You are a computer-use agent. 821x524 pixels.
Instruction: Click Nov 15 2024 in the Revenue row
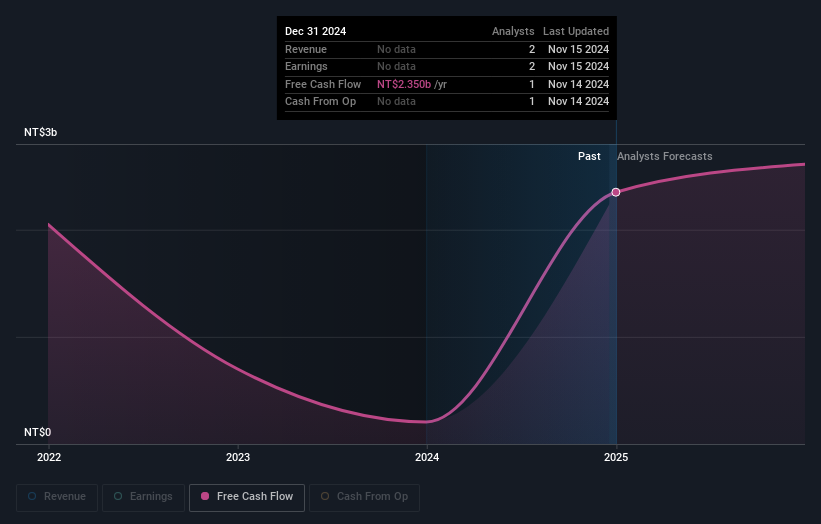[579, 49]
